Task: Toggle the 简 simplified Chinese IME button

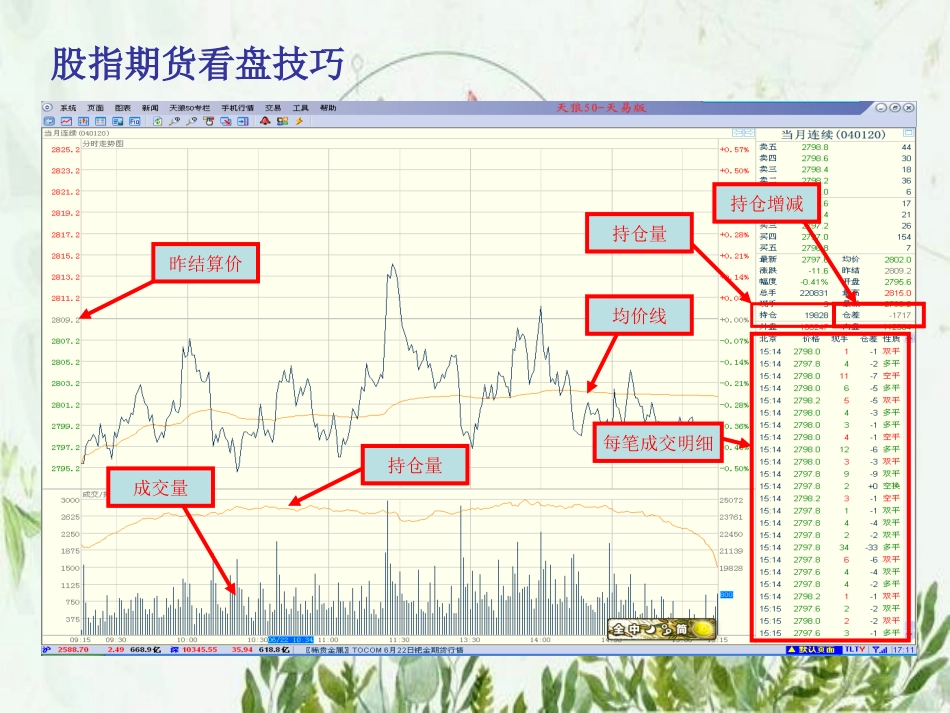Action: 682,629
